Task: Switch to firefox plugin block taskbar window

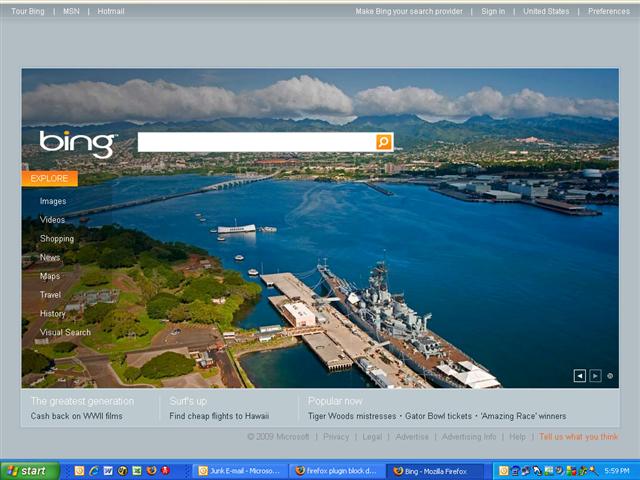Action: coord(337,471)
